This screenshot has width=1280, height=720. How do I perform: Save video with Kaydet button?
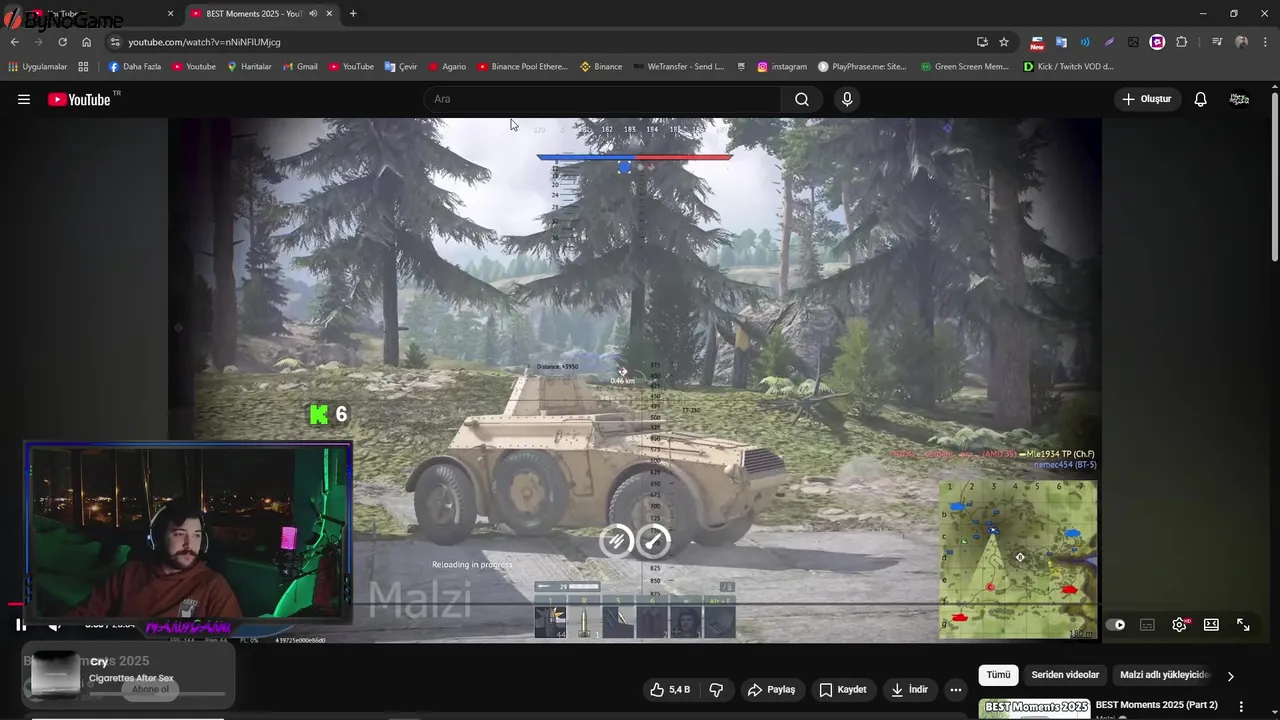point(843,689)
